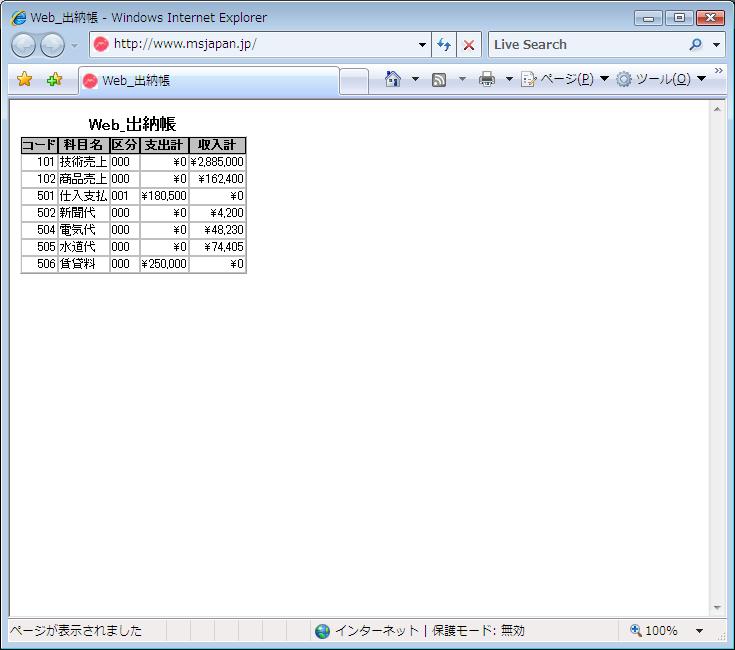
Task: Click the ¥180,500 amount cell
Action: pos(164,196)
